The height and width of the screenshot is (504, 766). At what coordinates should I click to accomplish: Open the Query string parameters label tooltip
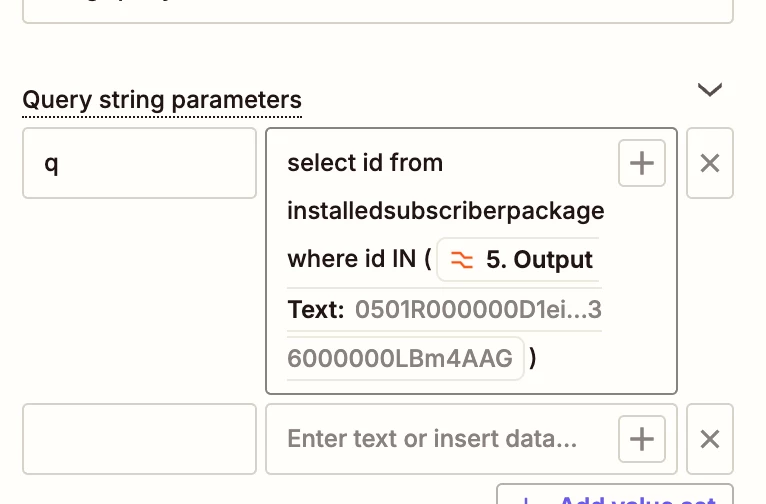[162, 100]
